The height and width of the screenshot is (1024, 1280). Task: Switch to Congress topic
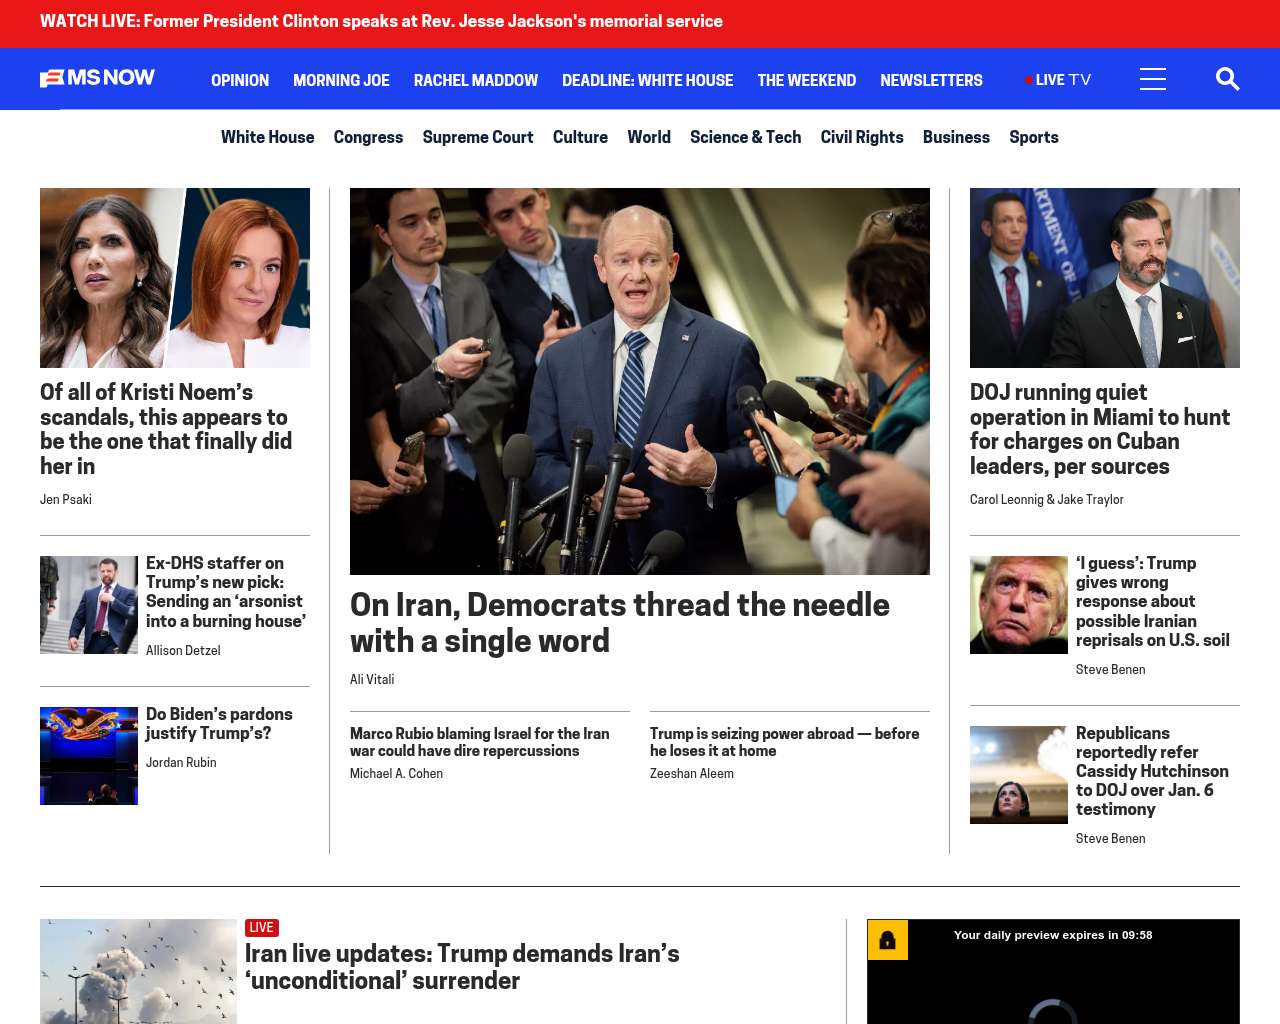click(368, 137)
